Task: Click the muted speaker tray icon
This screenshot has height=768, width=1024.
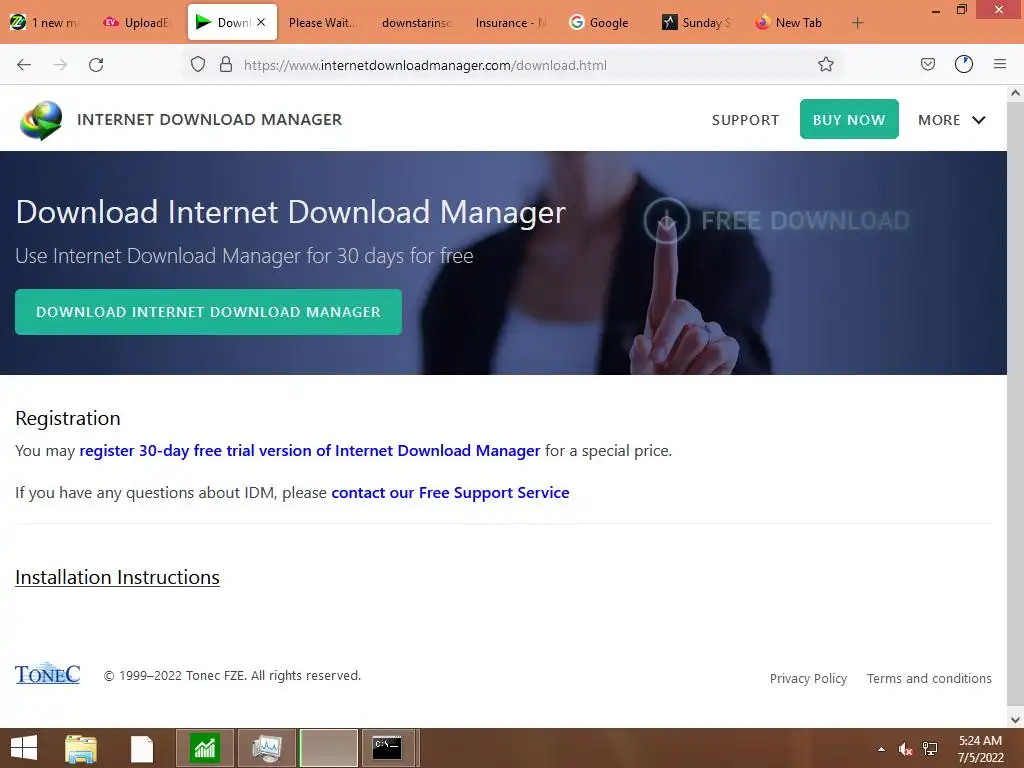Action: point(904,749)
